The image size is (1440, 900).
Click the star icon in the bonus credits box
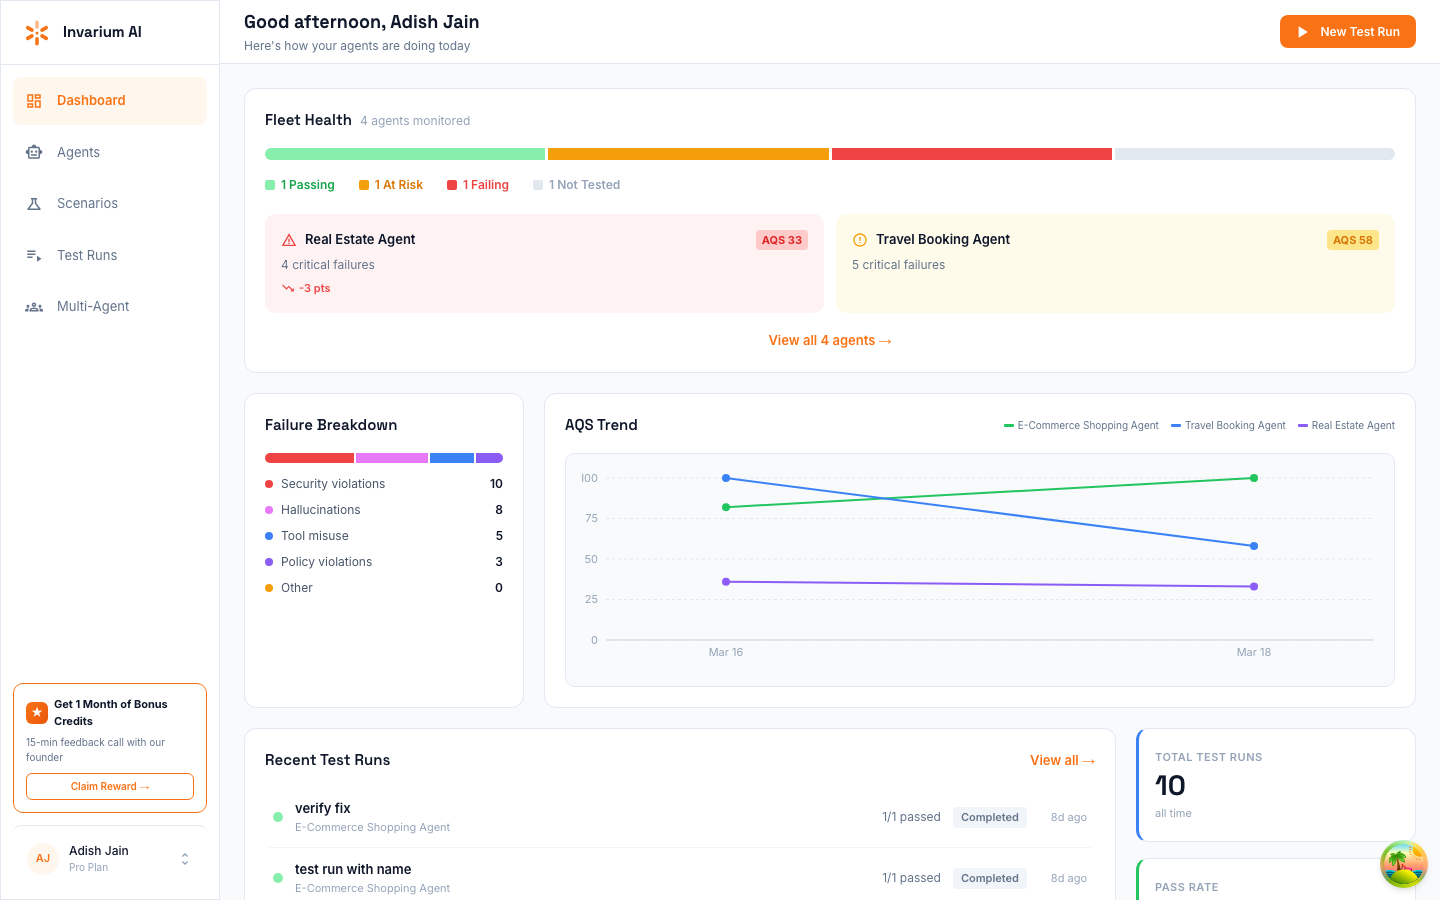click(x=37, y=712)
